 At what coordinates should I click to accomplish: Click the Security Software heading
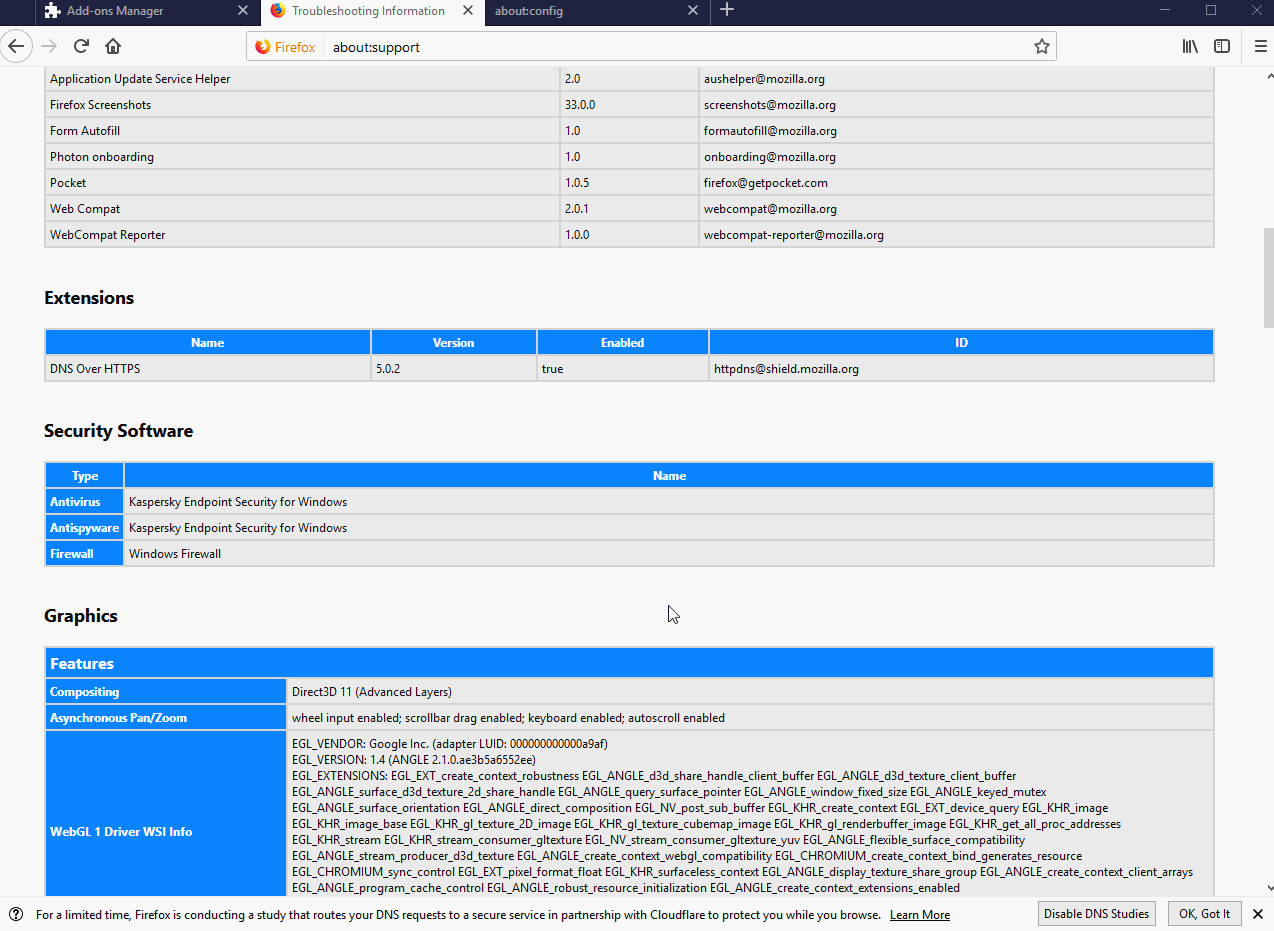pyautogui.click(x=119, y=431)
